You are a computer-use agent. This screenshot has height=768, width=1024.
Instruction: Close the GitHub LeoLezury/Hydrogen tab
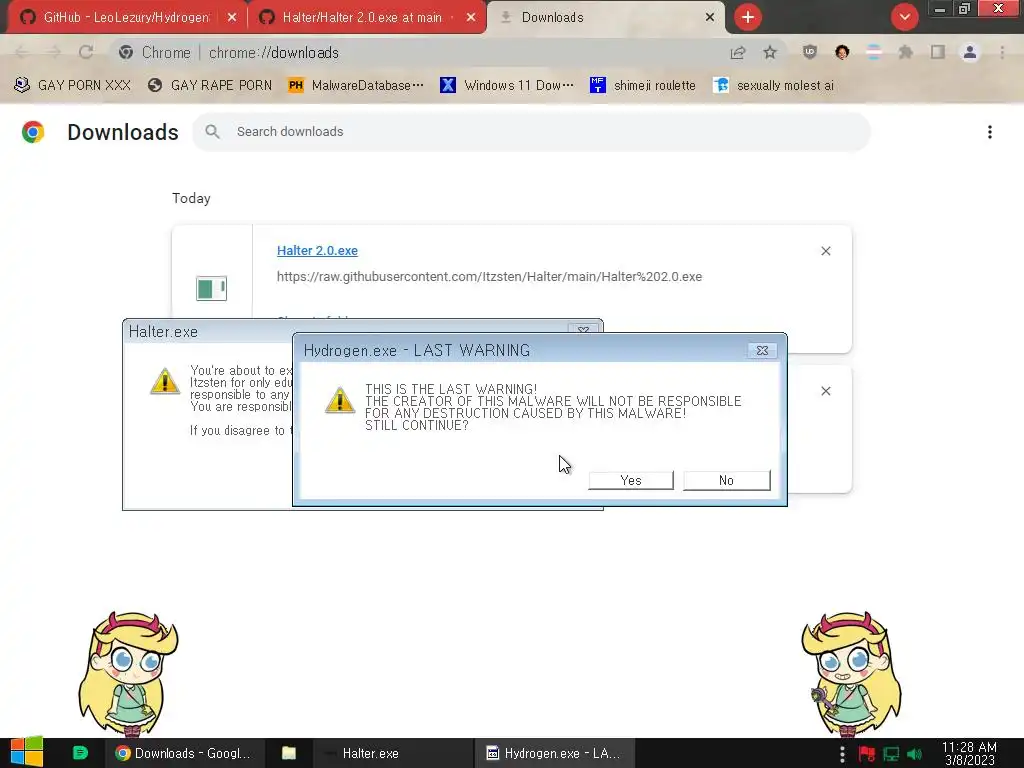point(232,17)
